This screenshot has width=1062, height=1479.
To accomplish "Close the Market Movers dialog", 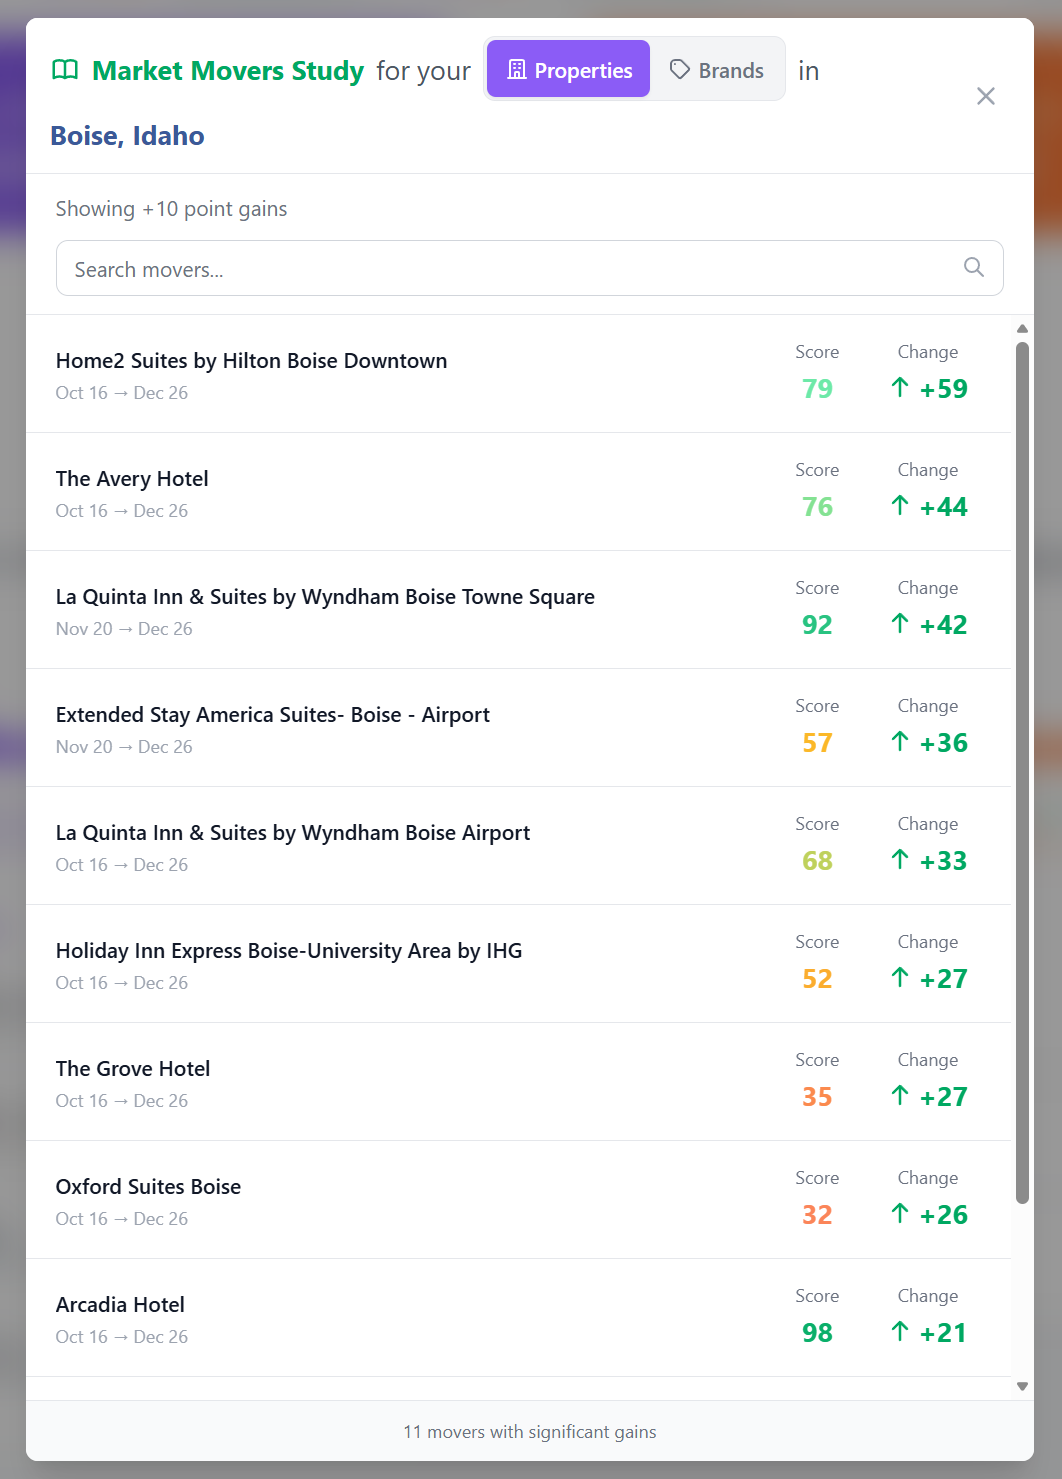I will click(986, 96).
